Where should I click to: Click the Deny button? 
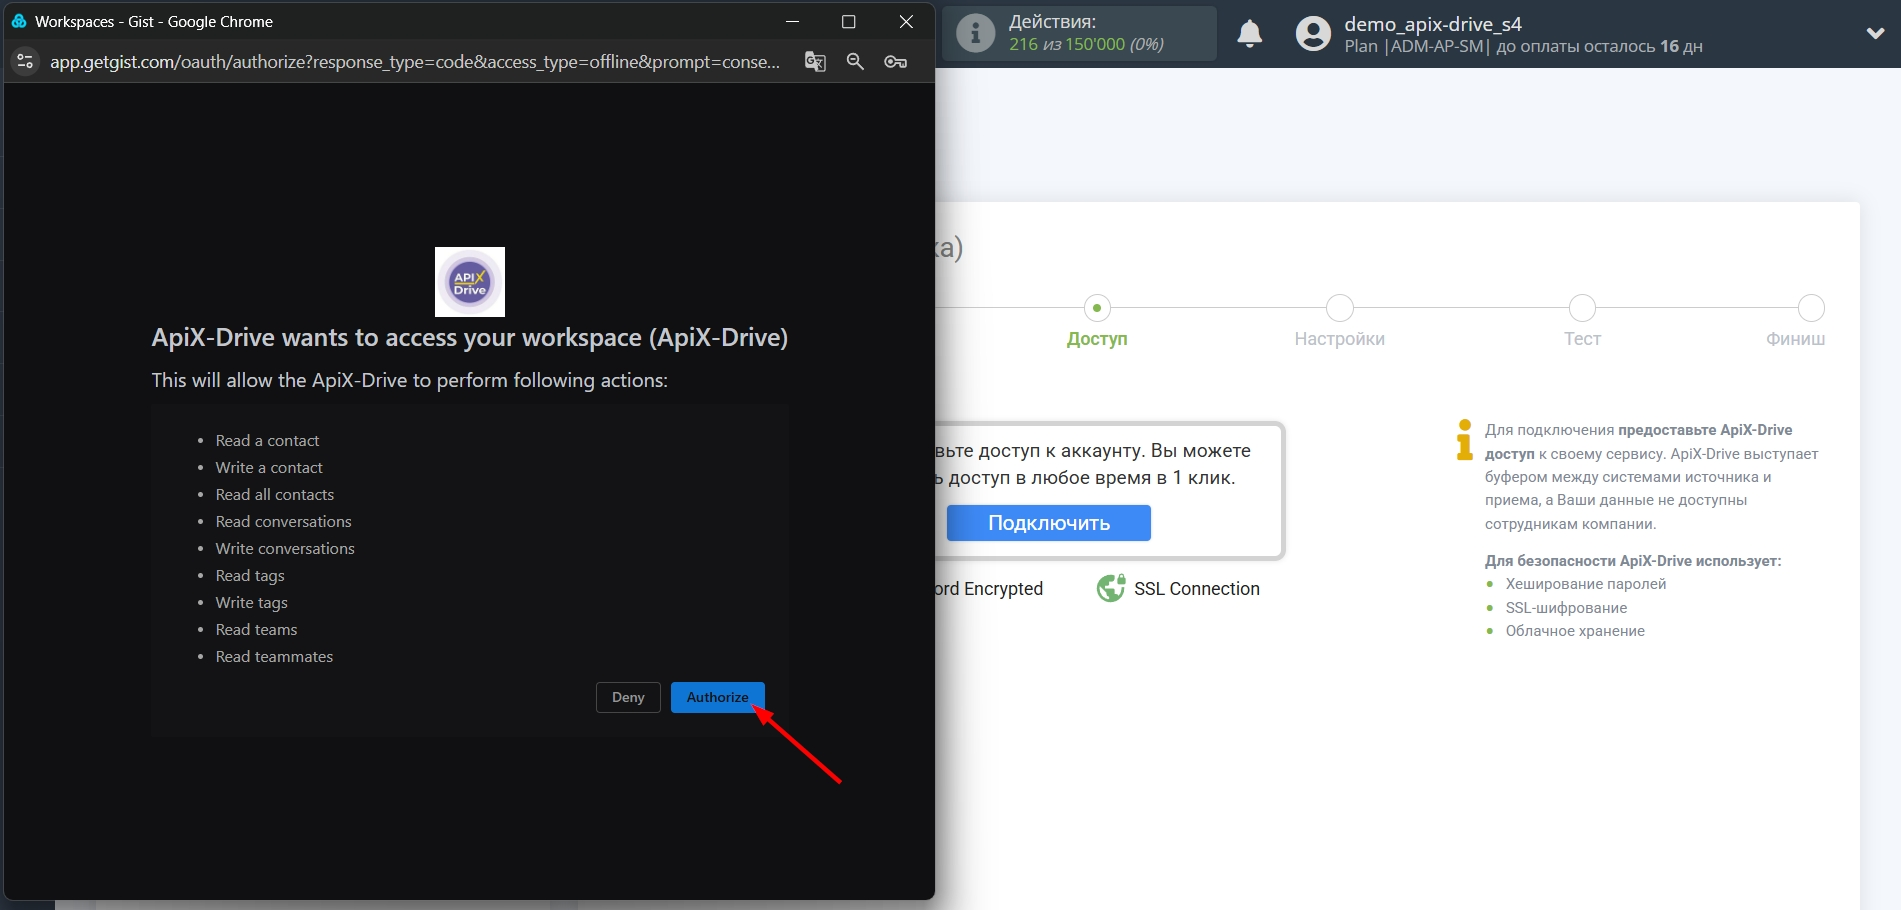[x=628, y=697]
